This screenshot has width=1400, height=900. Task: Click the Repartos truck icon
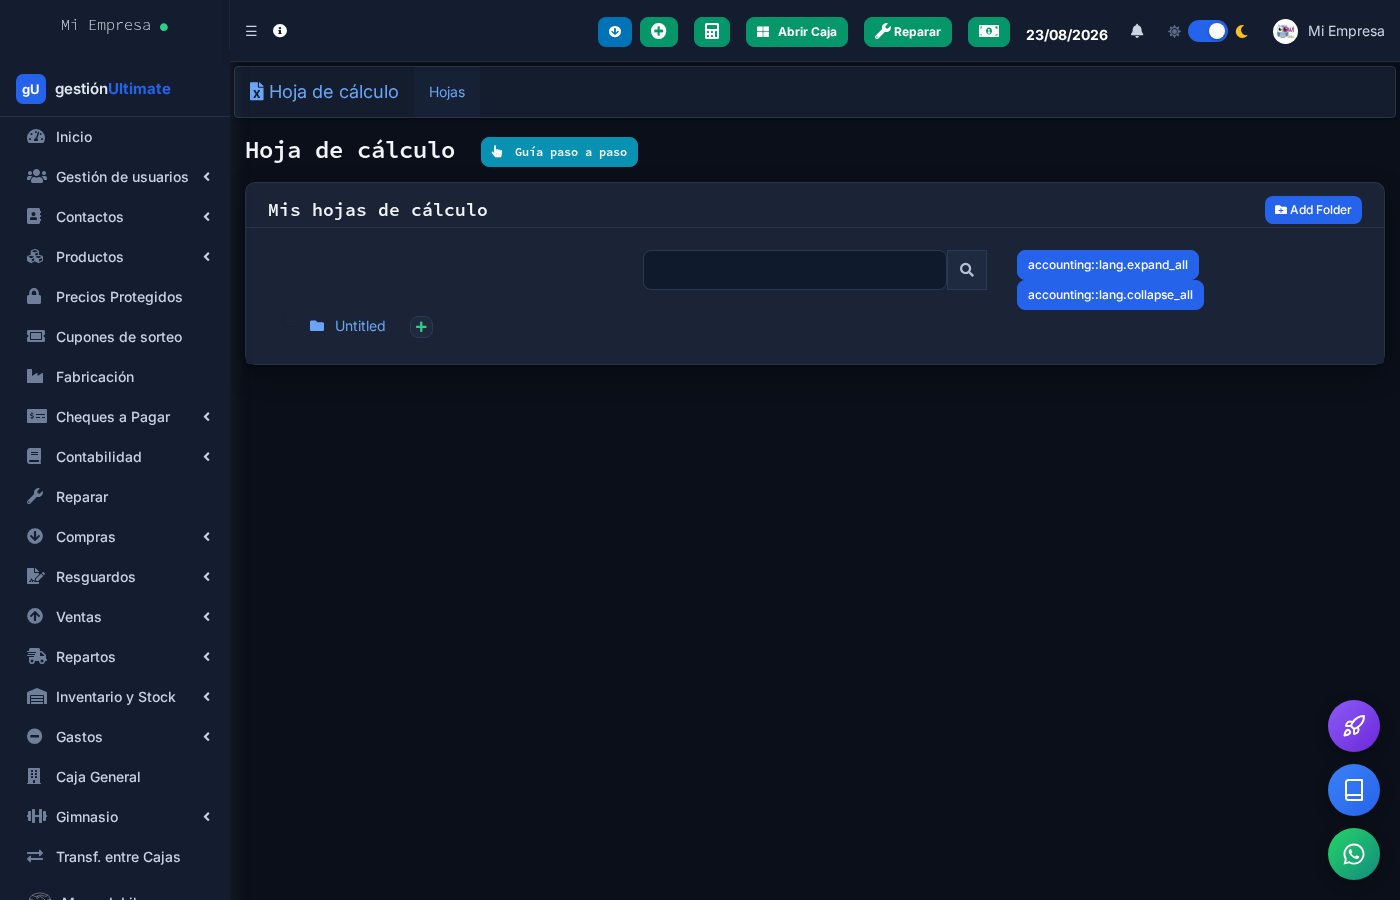tap(36, 656)
